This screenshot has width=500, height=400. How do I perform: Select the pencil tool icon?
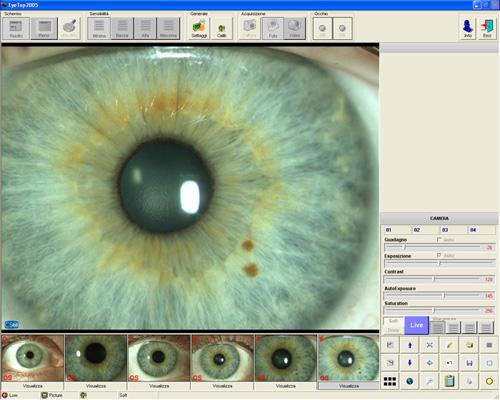(449, 345)
